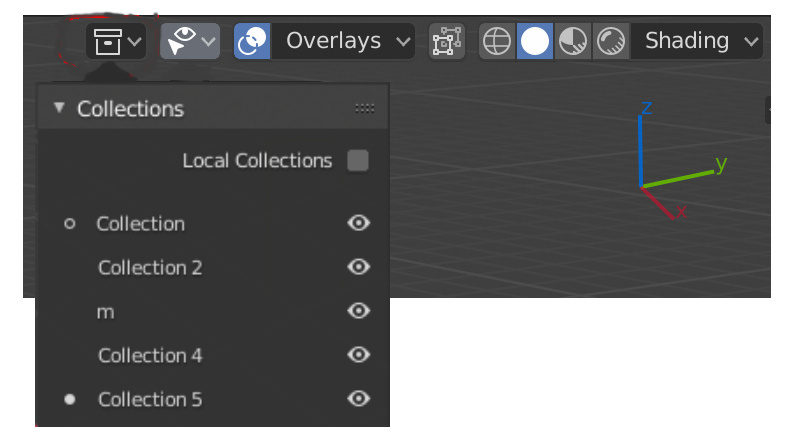Collapse the Collections panel triangle
This screenshot has width=797, height=443.
(x=59, y=108)
